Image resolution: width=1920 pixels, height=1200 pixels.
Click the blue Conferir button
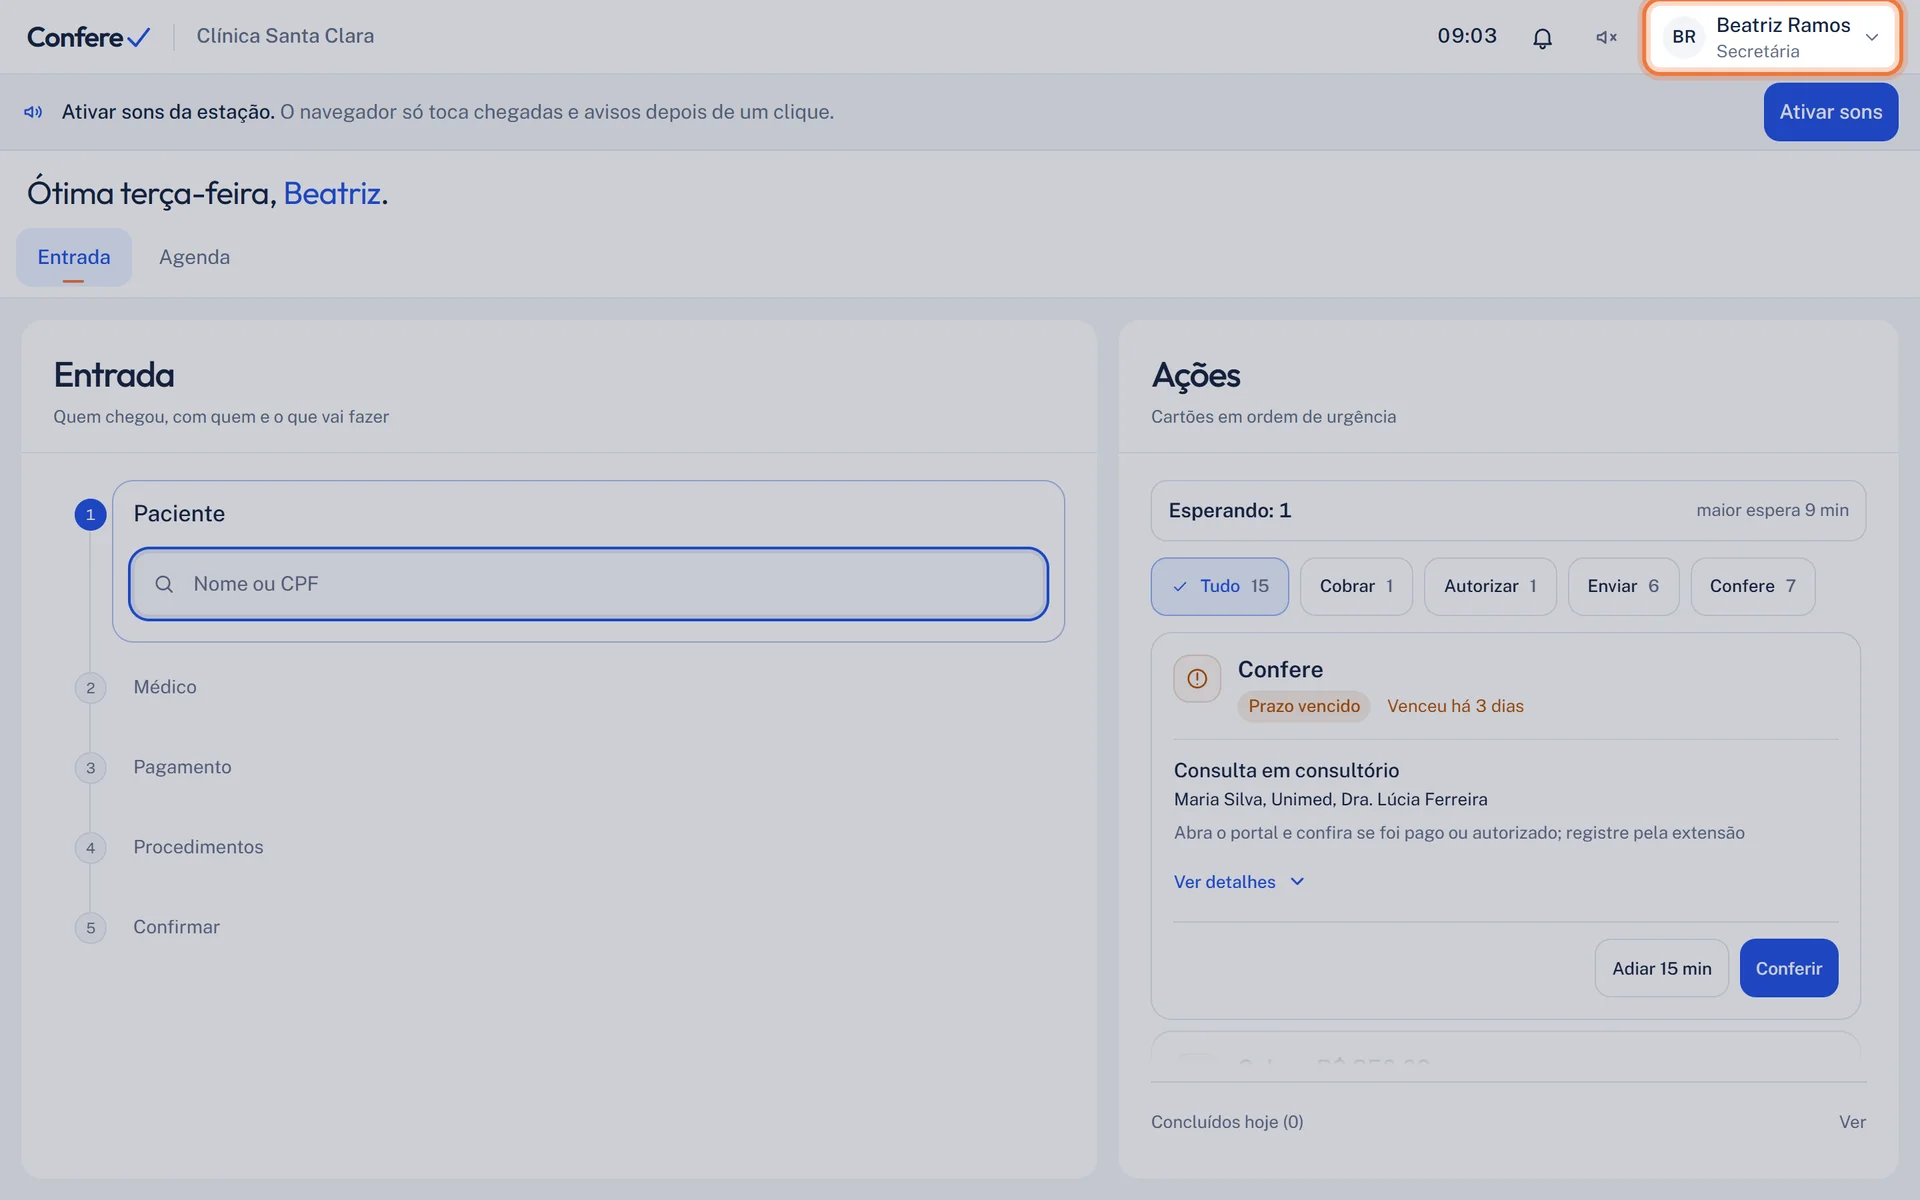pyautogui.click(x=1788, y=968)
